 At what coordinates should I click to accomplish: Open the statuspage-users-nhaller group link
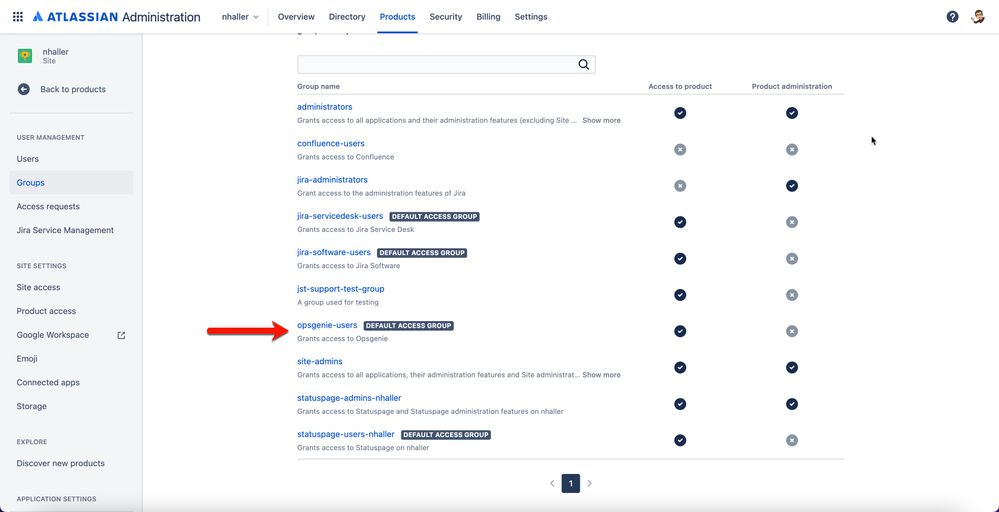345,434
